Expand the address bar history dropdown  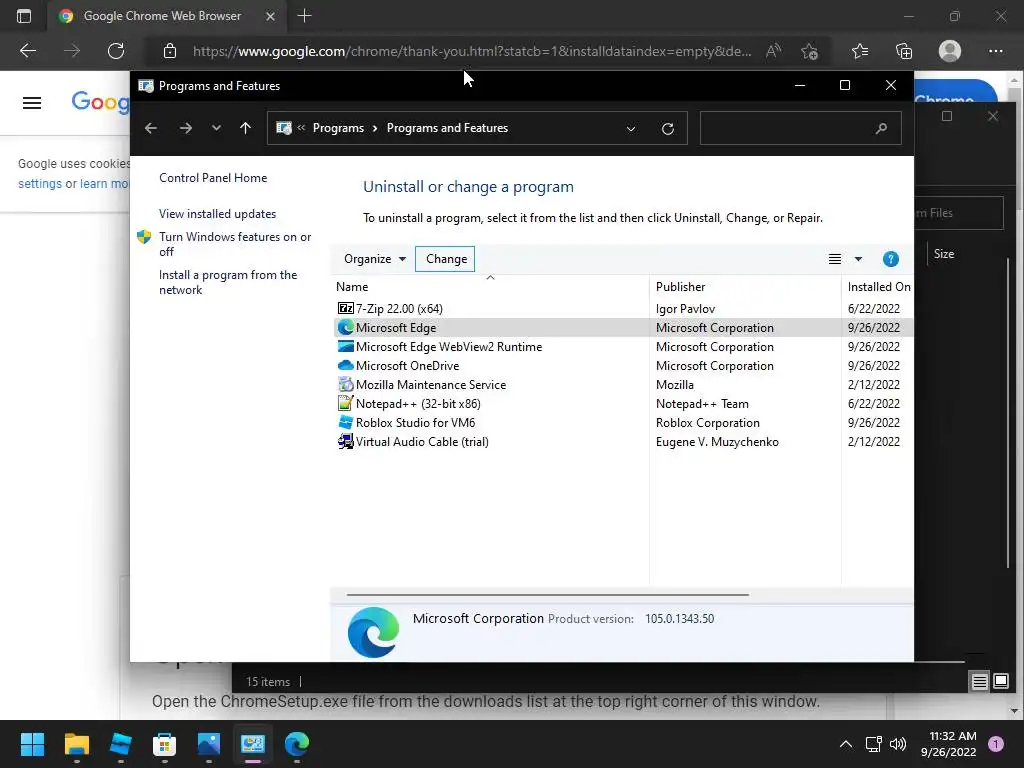click(x=631, y=129)
